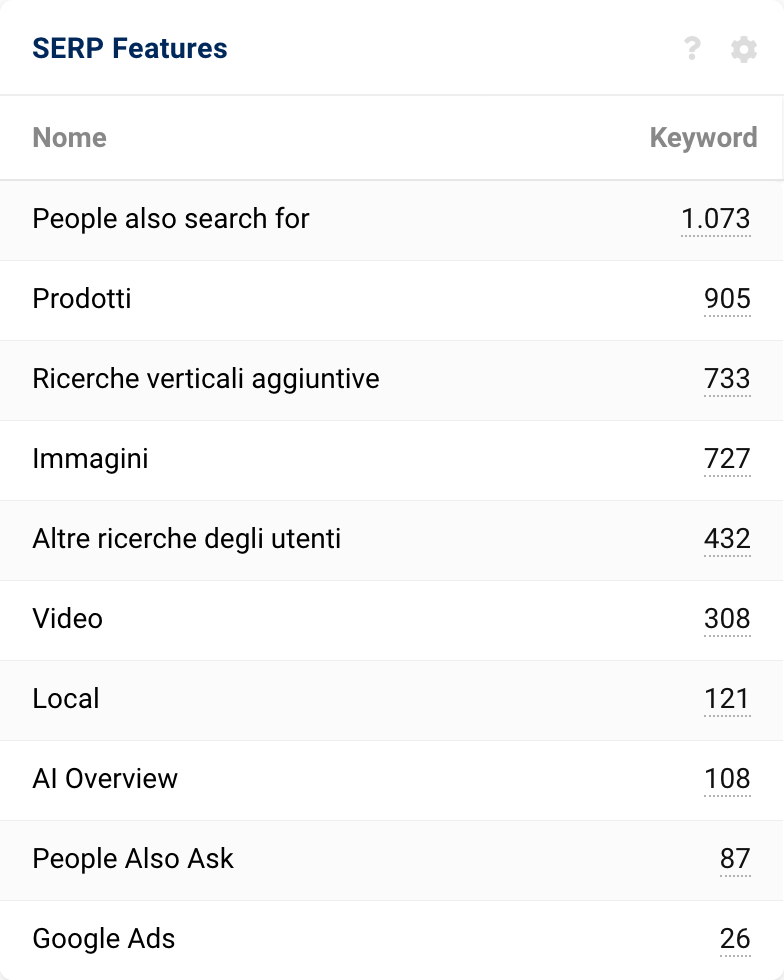The width and height of the screenshot is (784, 980).
Task: Open the settings gear icon
Action: [x=743, y=48]
